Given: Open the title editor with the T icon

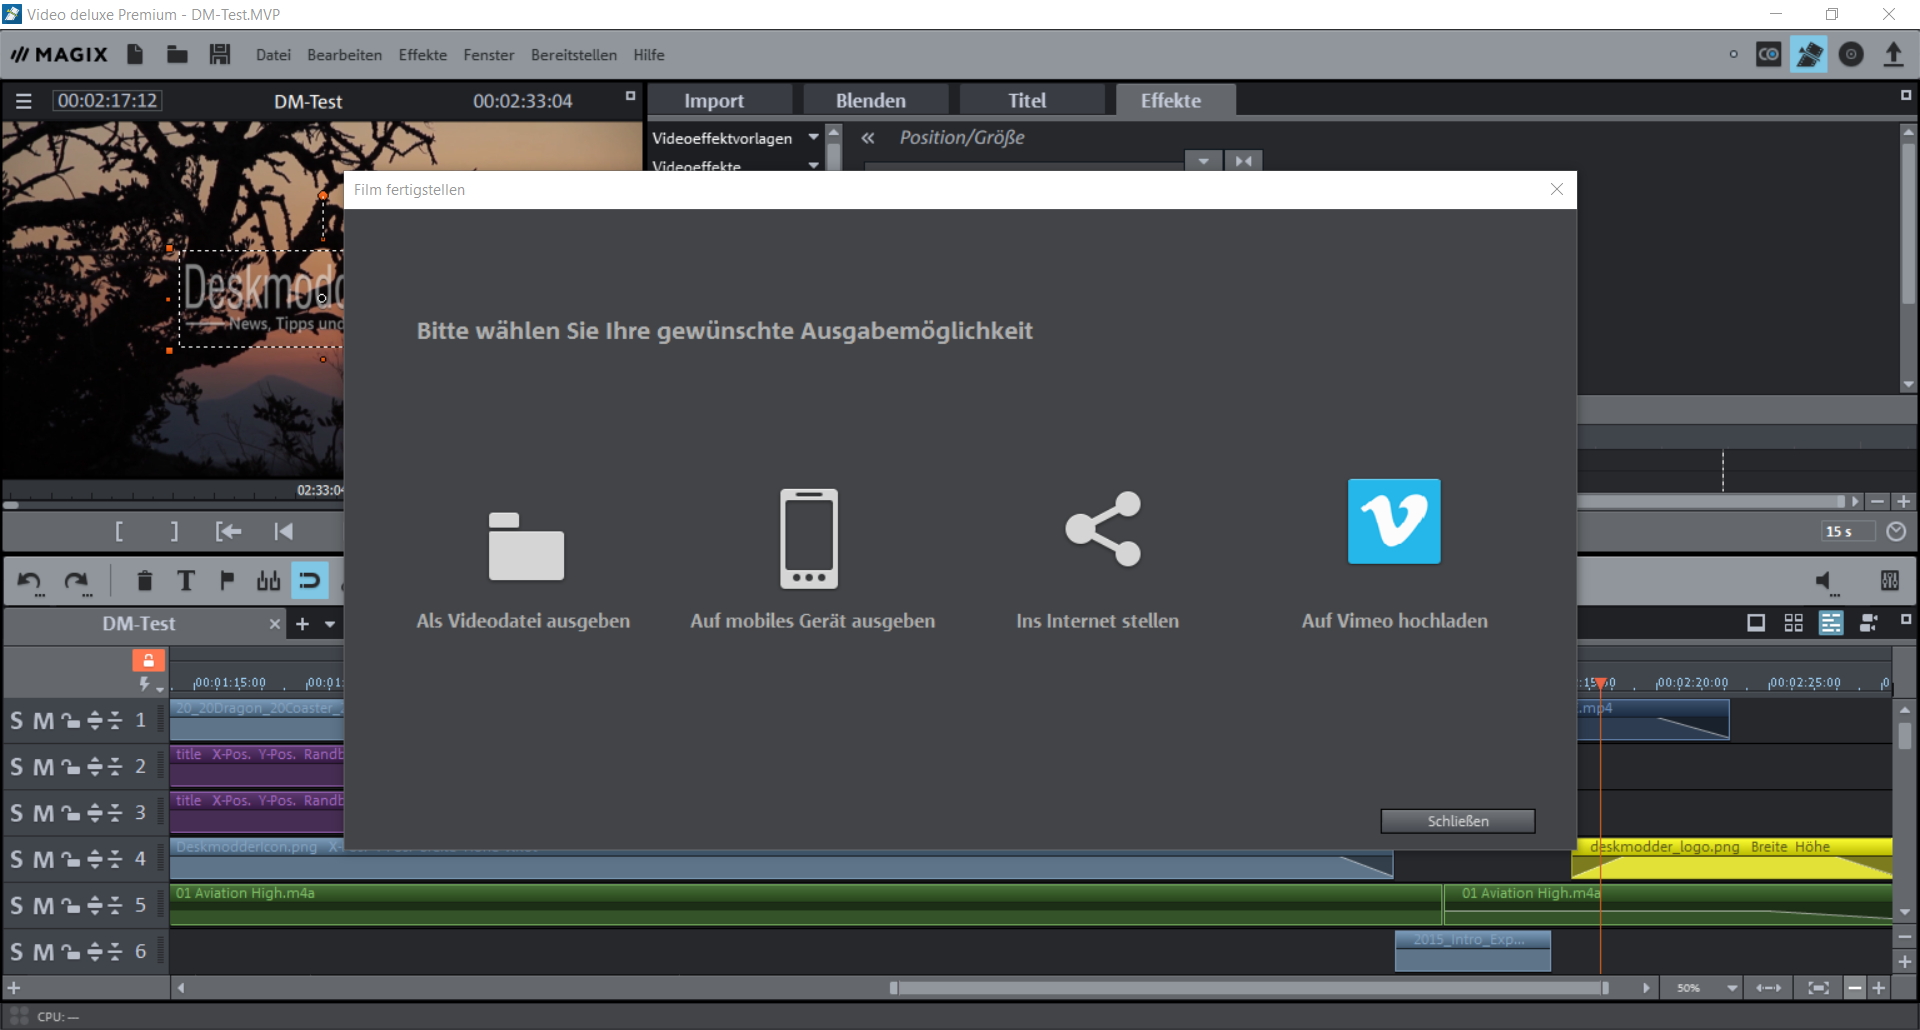Looking at the screenshot, I should click(186, 581).
